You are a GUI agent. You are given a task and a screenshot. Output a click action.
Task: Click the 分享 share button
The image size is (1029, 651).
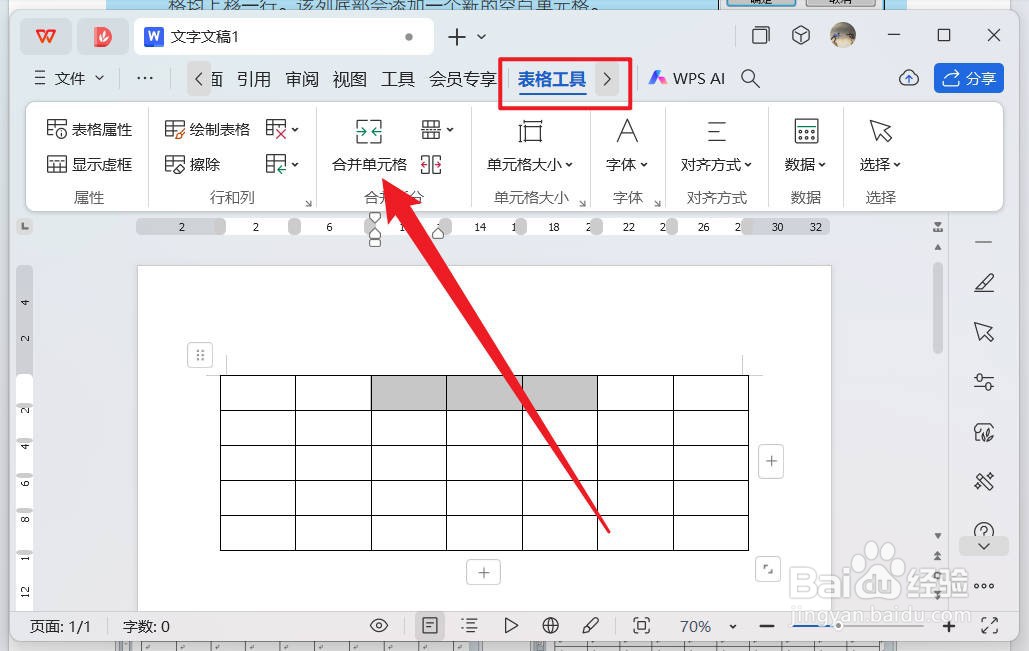pos(968,77)
